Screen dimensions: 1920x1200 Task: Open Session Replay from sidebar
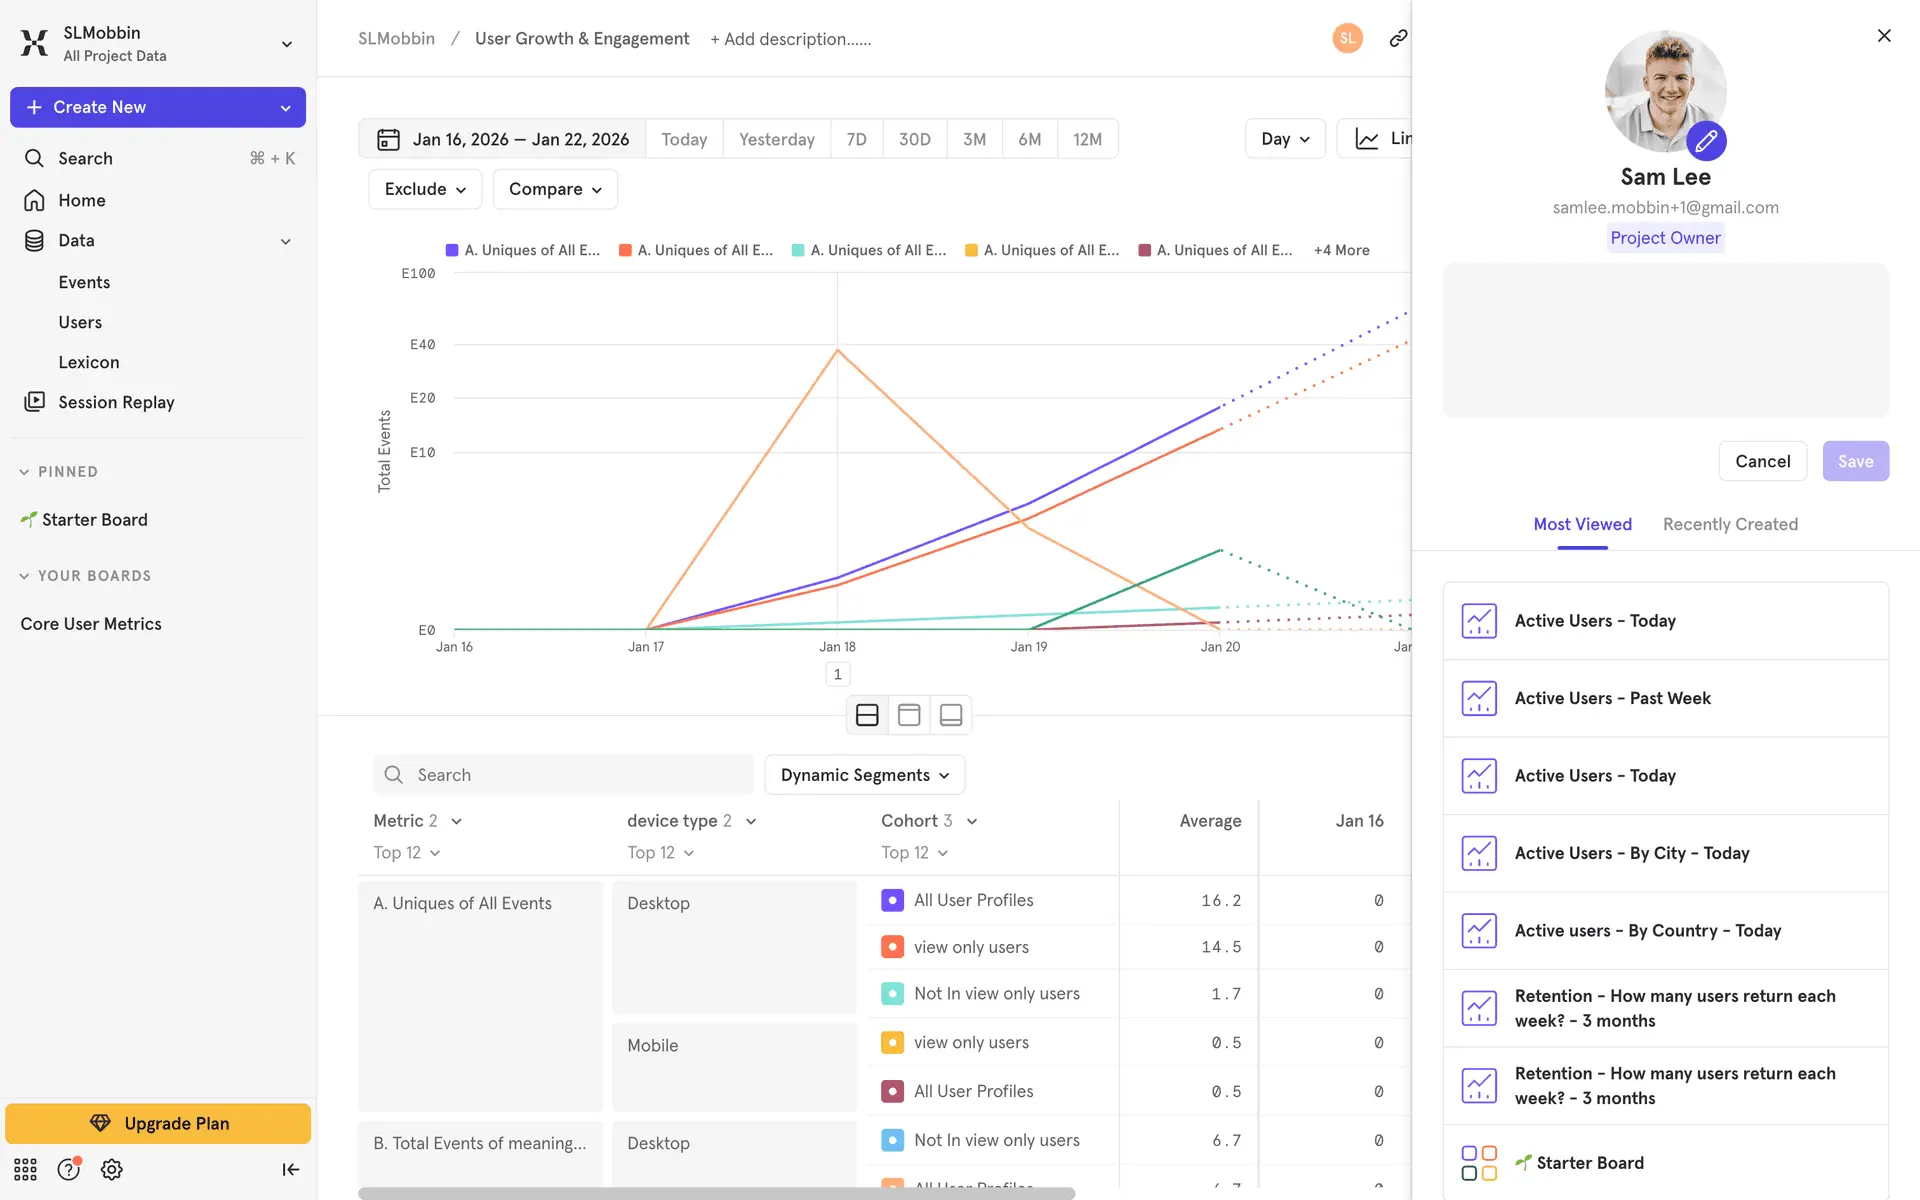[116, 402]
